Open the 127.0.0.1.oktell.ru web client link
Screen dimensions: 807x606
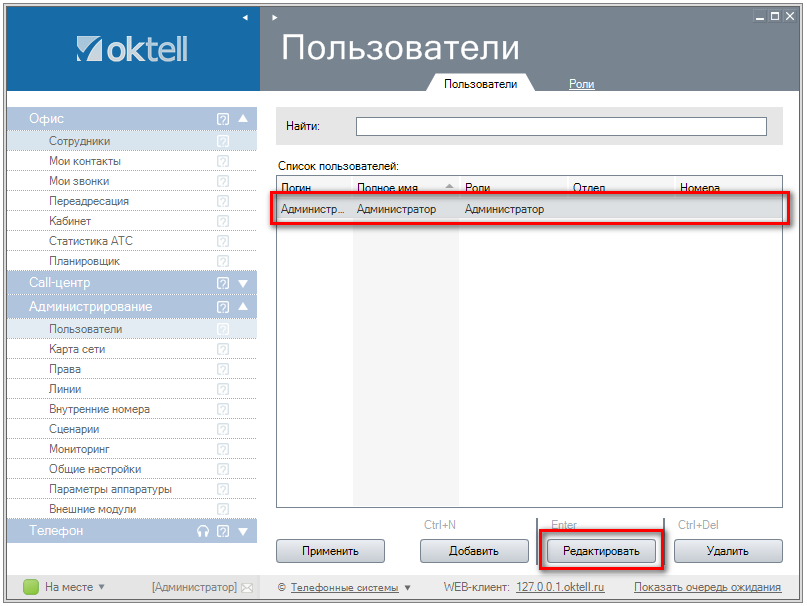tap(560, 587)
